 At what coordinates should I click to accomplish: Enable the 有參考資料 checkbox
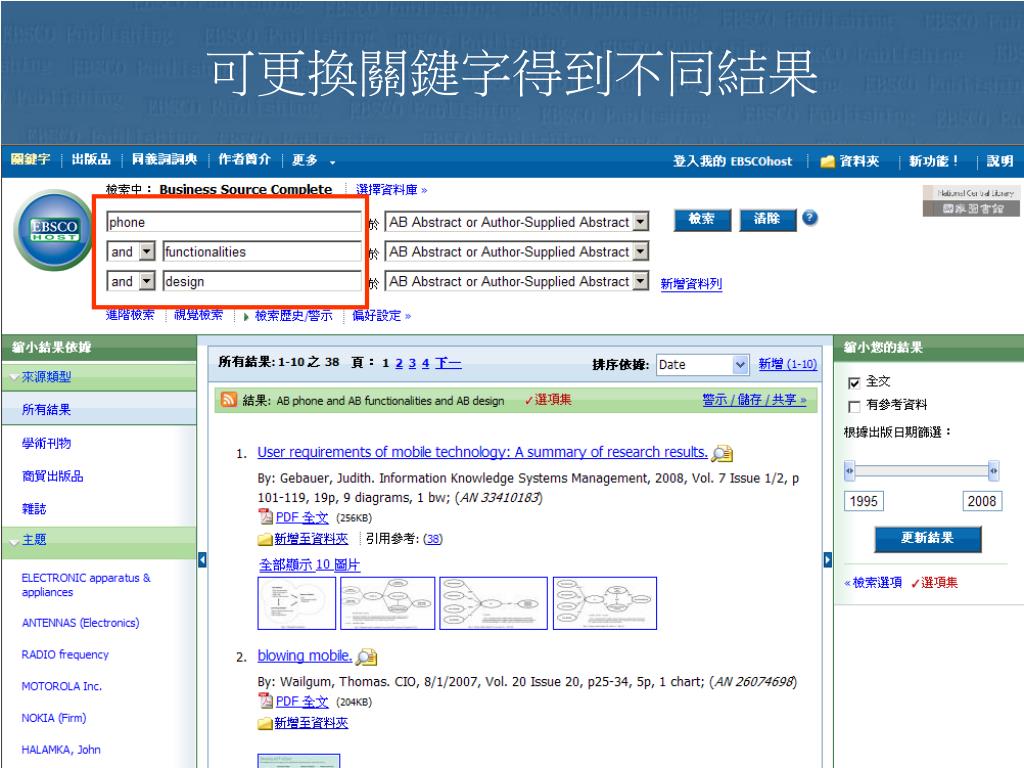pos(854,405)
